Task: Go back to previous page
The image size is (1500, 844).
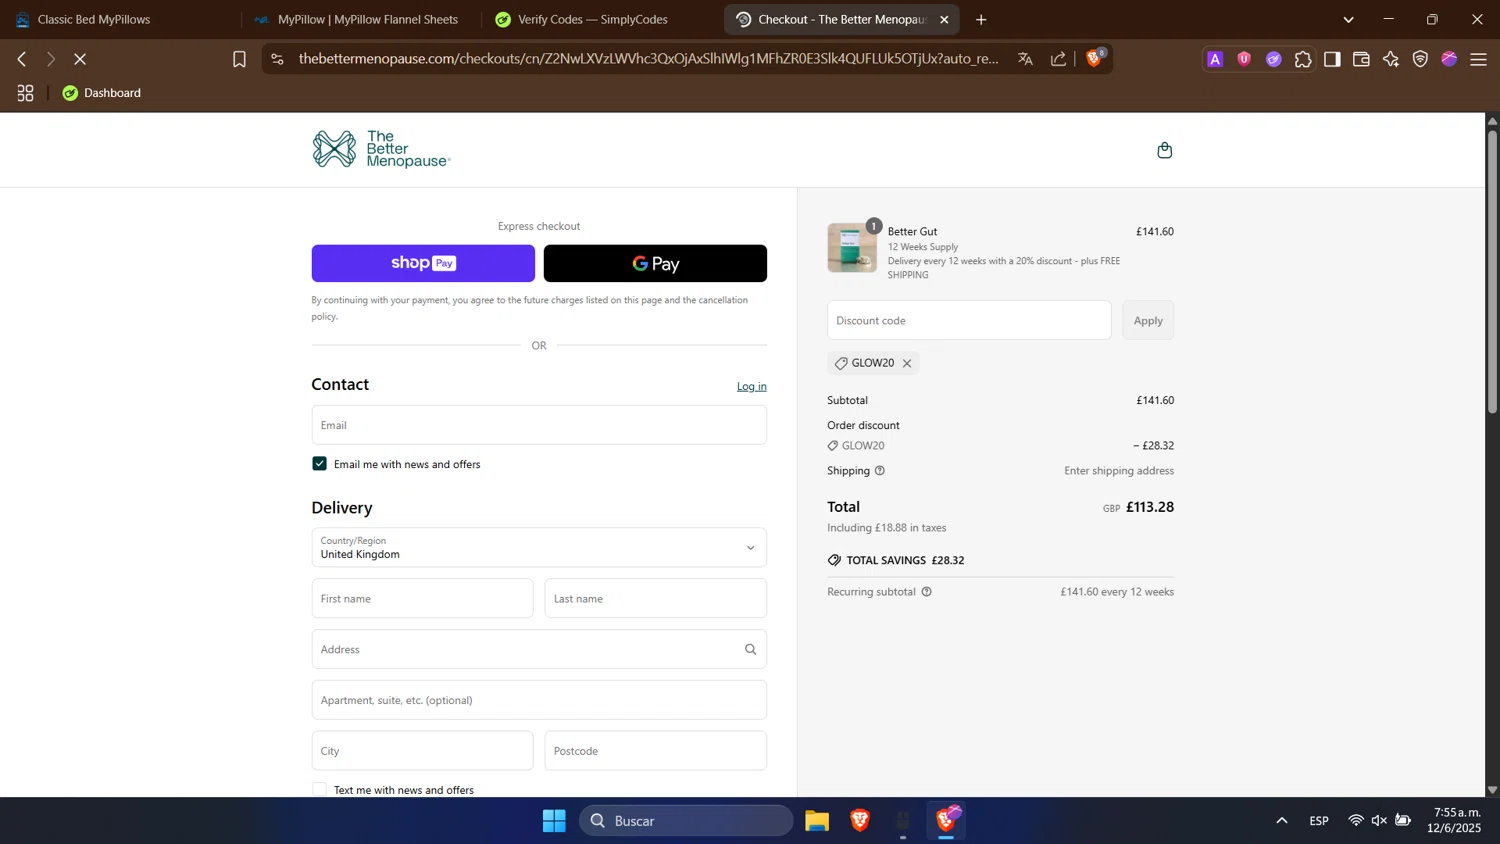Action: click(22, 59)
